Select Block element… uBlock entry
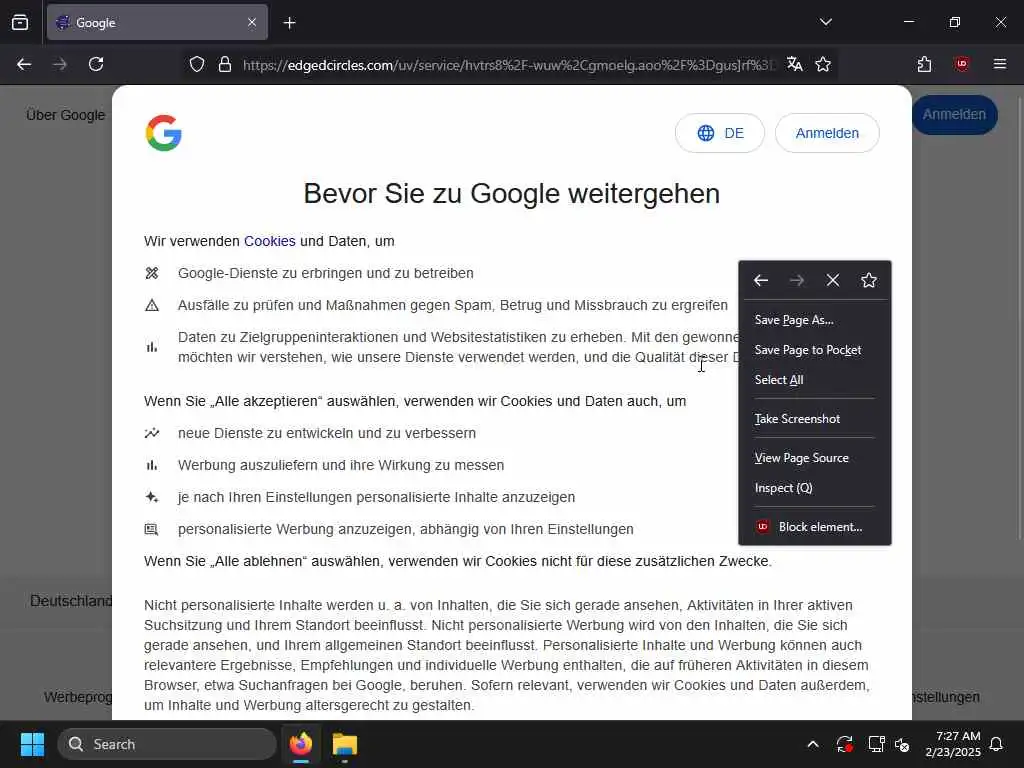Image resolution: width=1024 pixels, height=768 pixels. 815,527
